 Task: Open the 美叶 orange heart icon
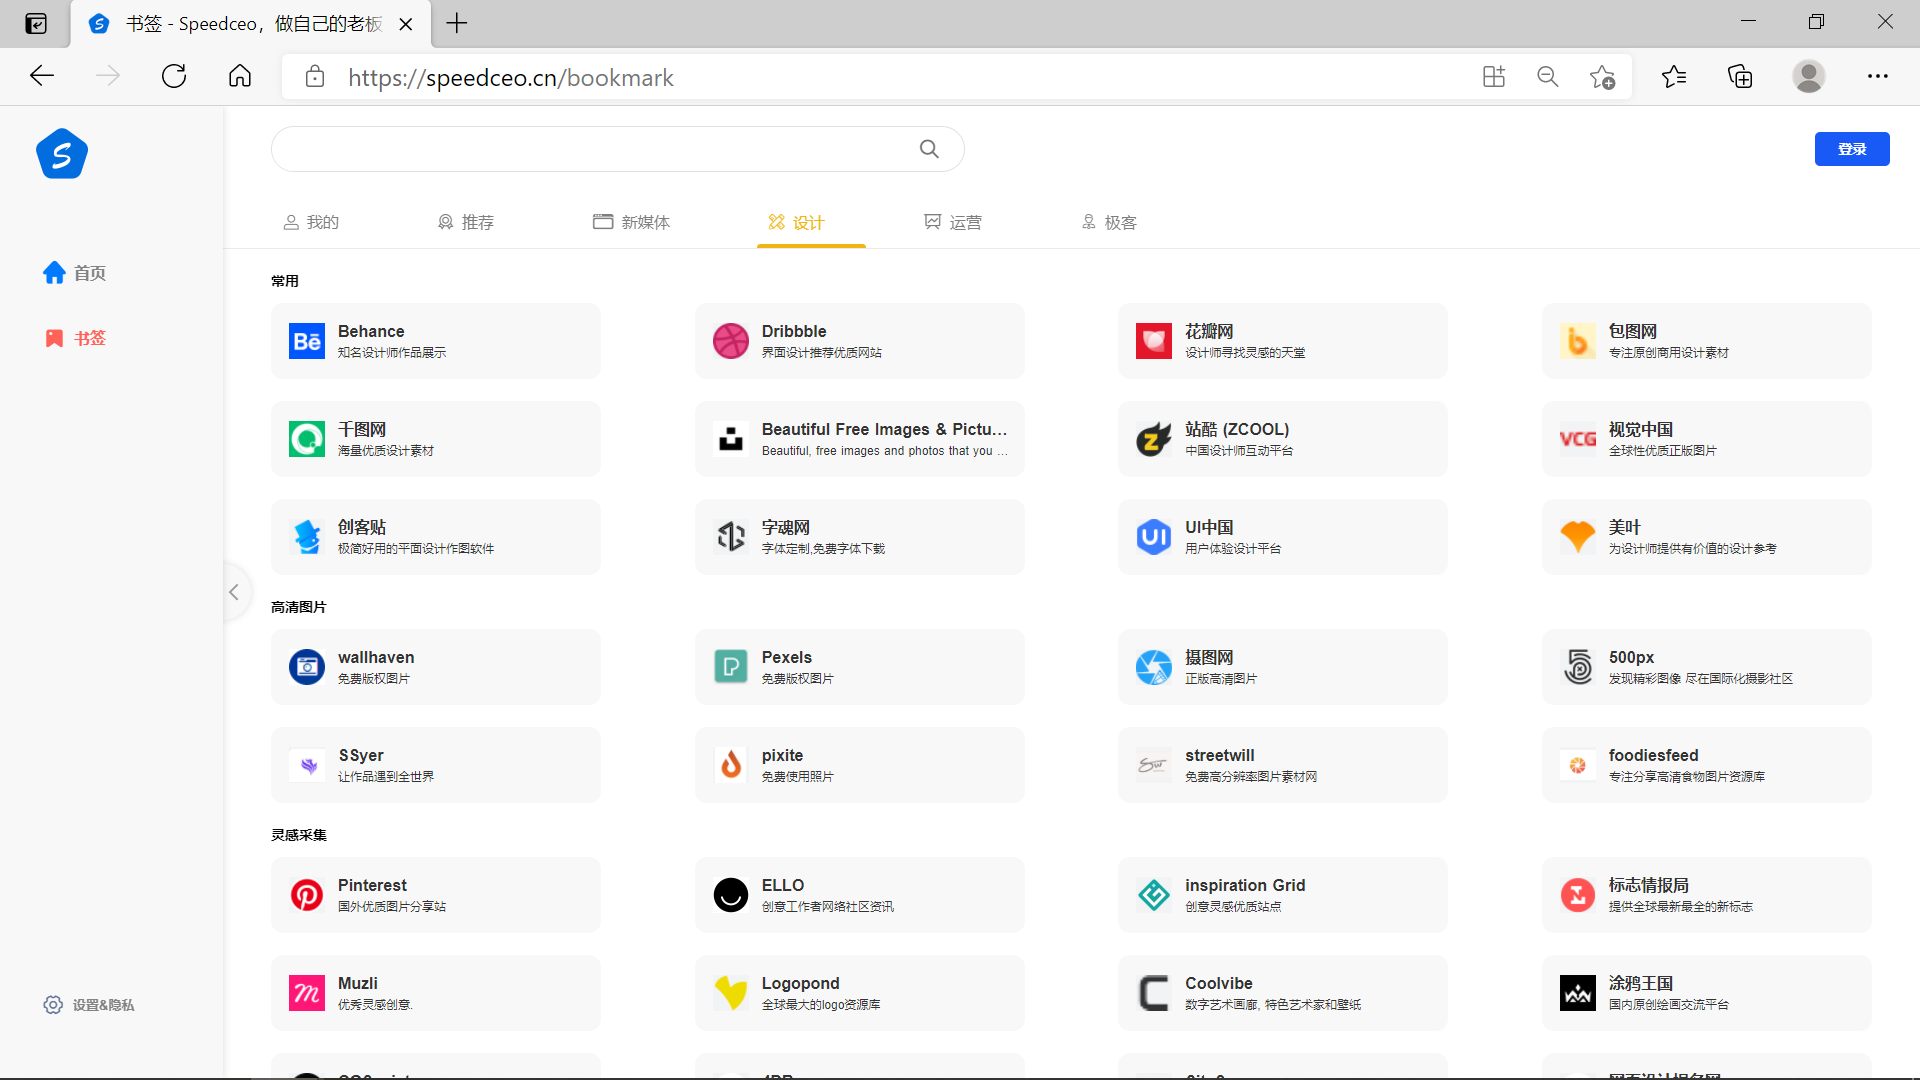click(1578, 537)
